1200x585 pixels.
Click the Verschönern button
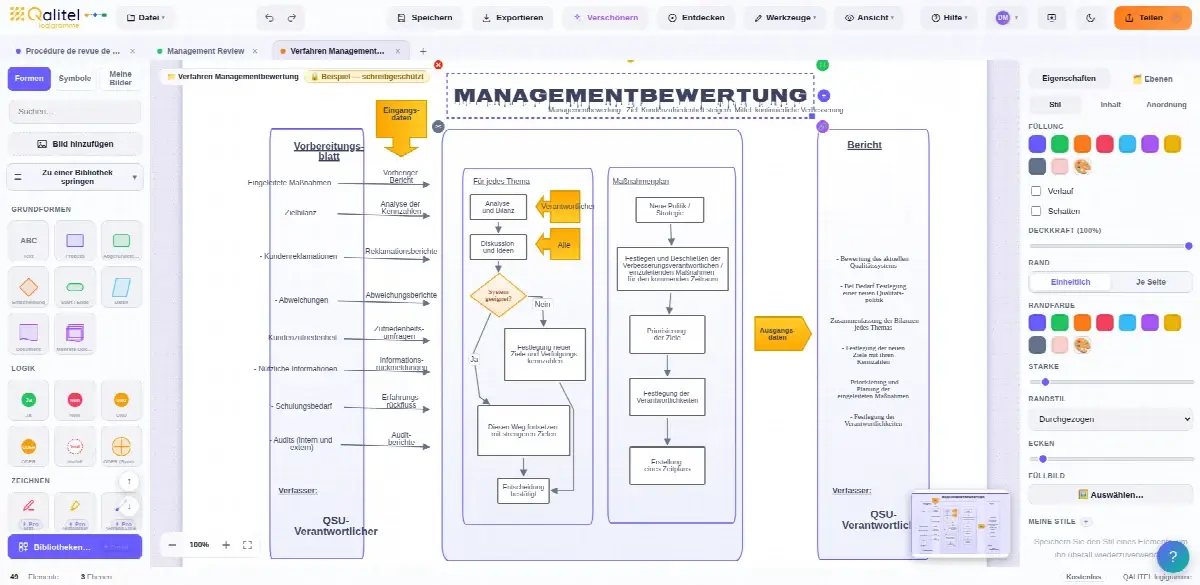(605, 18)
